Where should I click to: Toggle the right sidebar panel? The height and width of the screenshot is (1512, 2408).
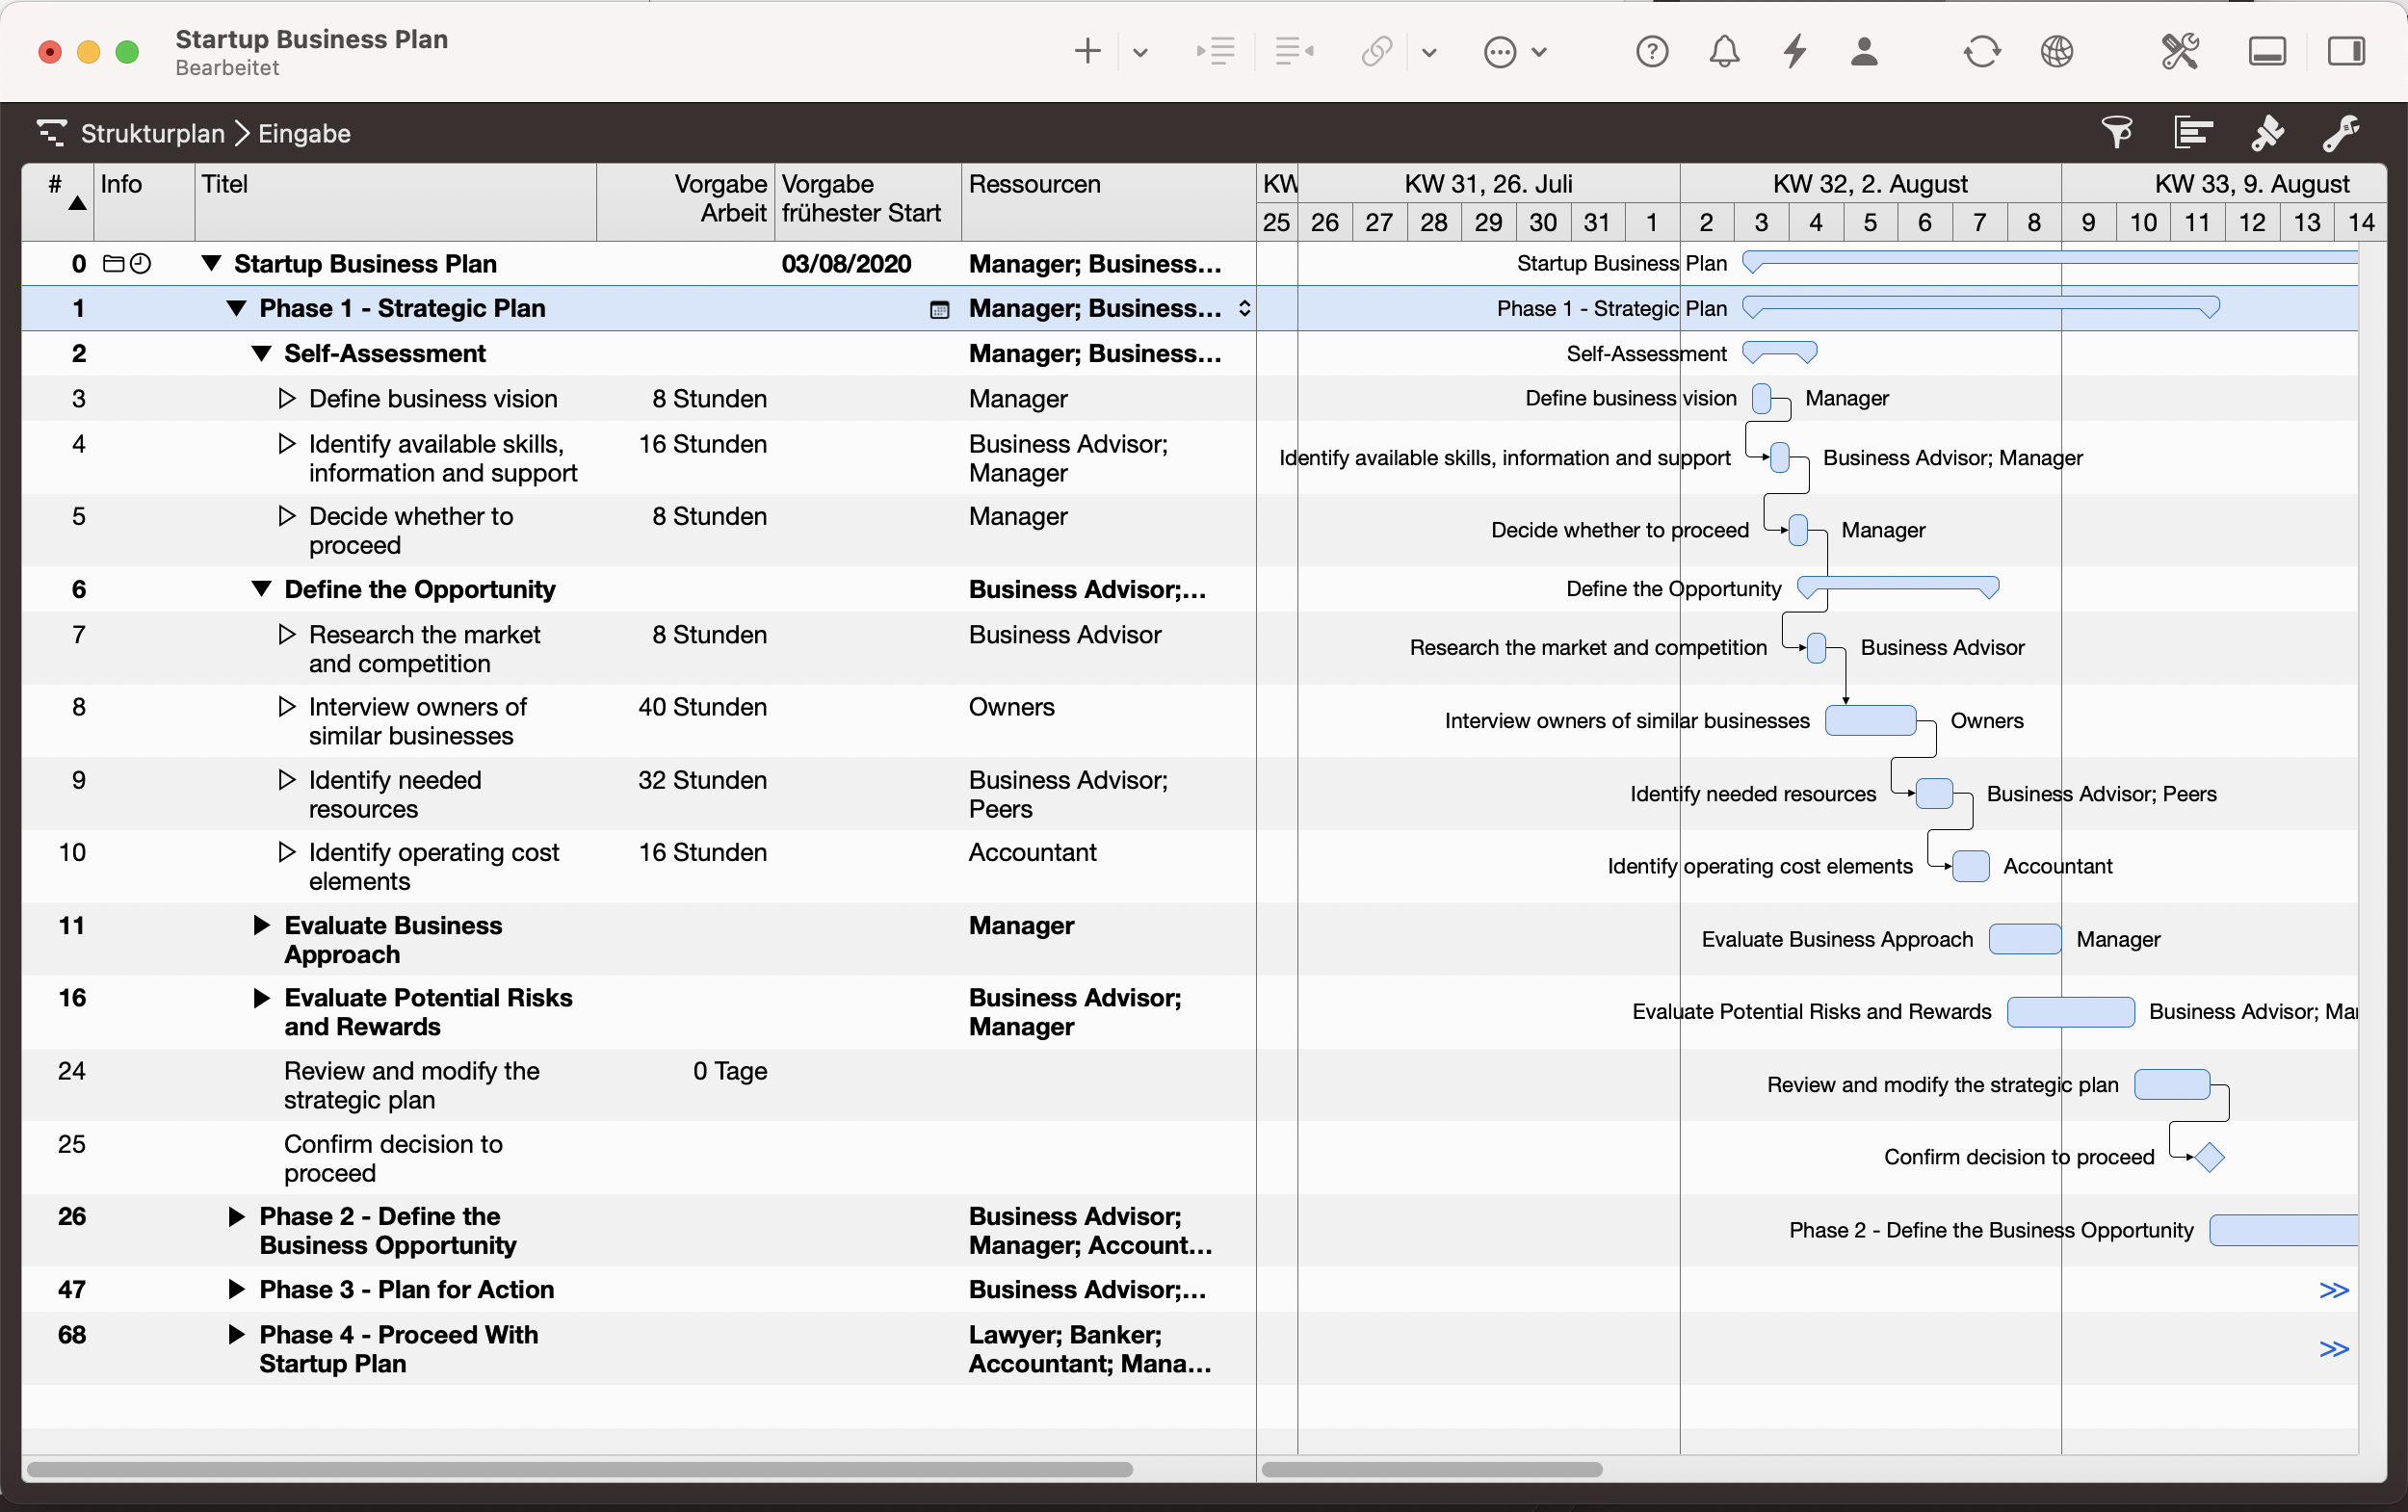click(2345, 51)
